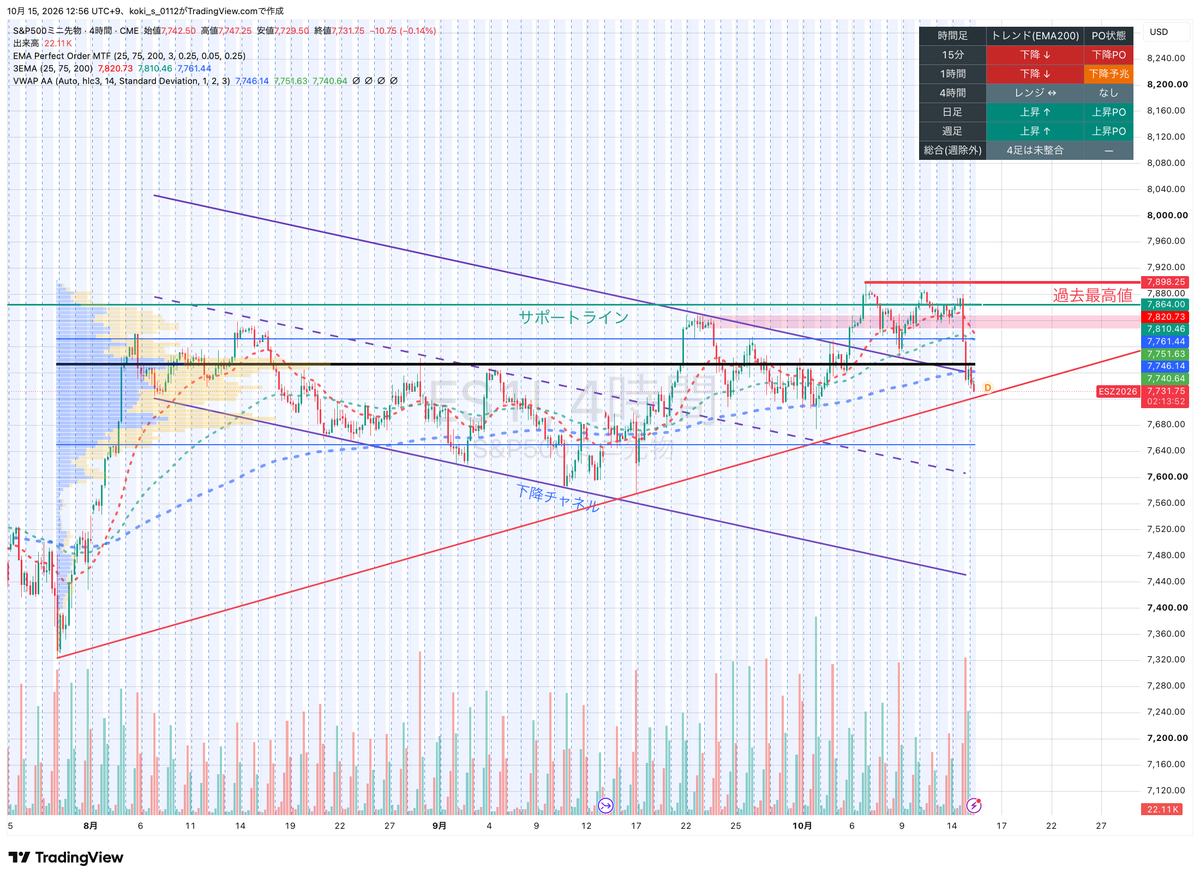Click the PO状態 table header
Viewport: 1200px width, 879px height.
point(1108,36)
